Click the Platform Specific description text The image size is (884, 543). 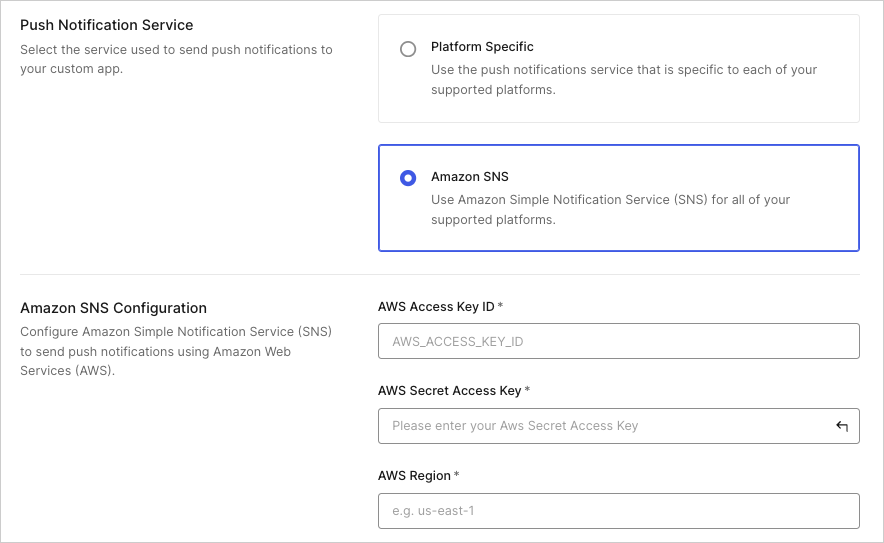[624, 80]
